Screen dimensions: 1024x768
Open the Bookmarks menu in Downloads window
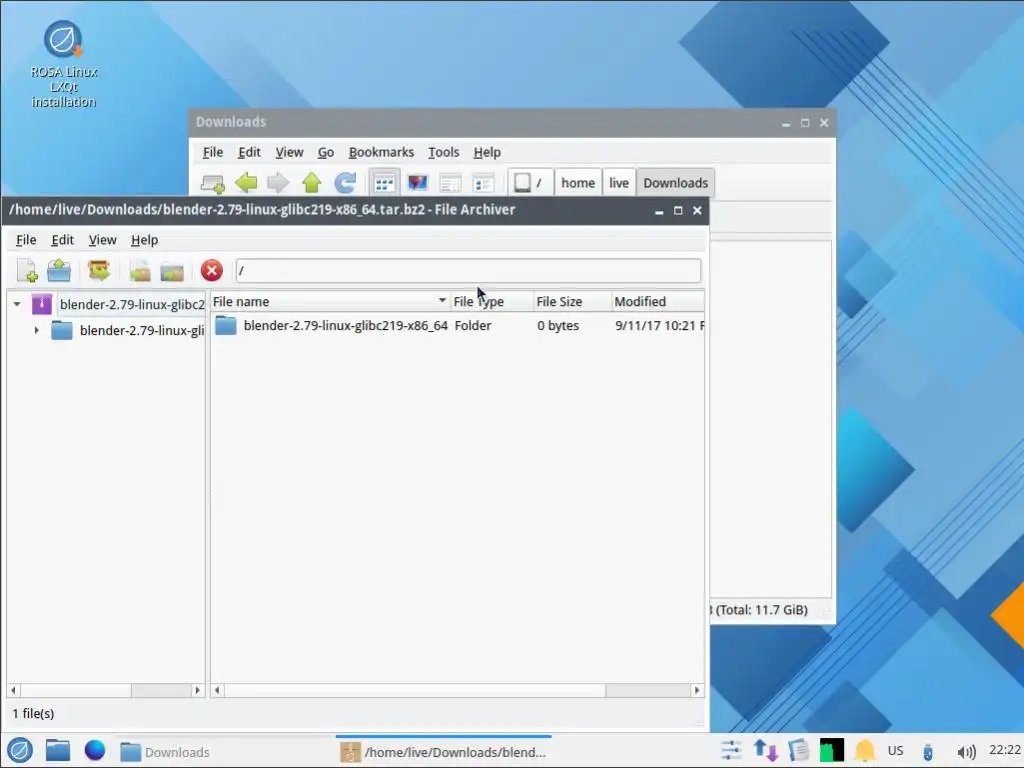(381, 152)
